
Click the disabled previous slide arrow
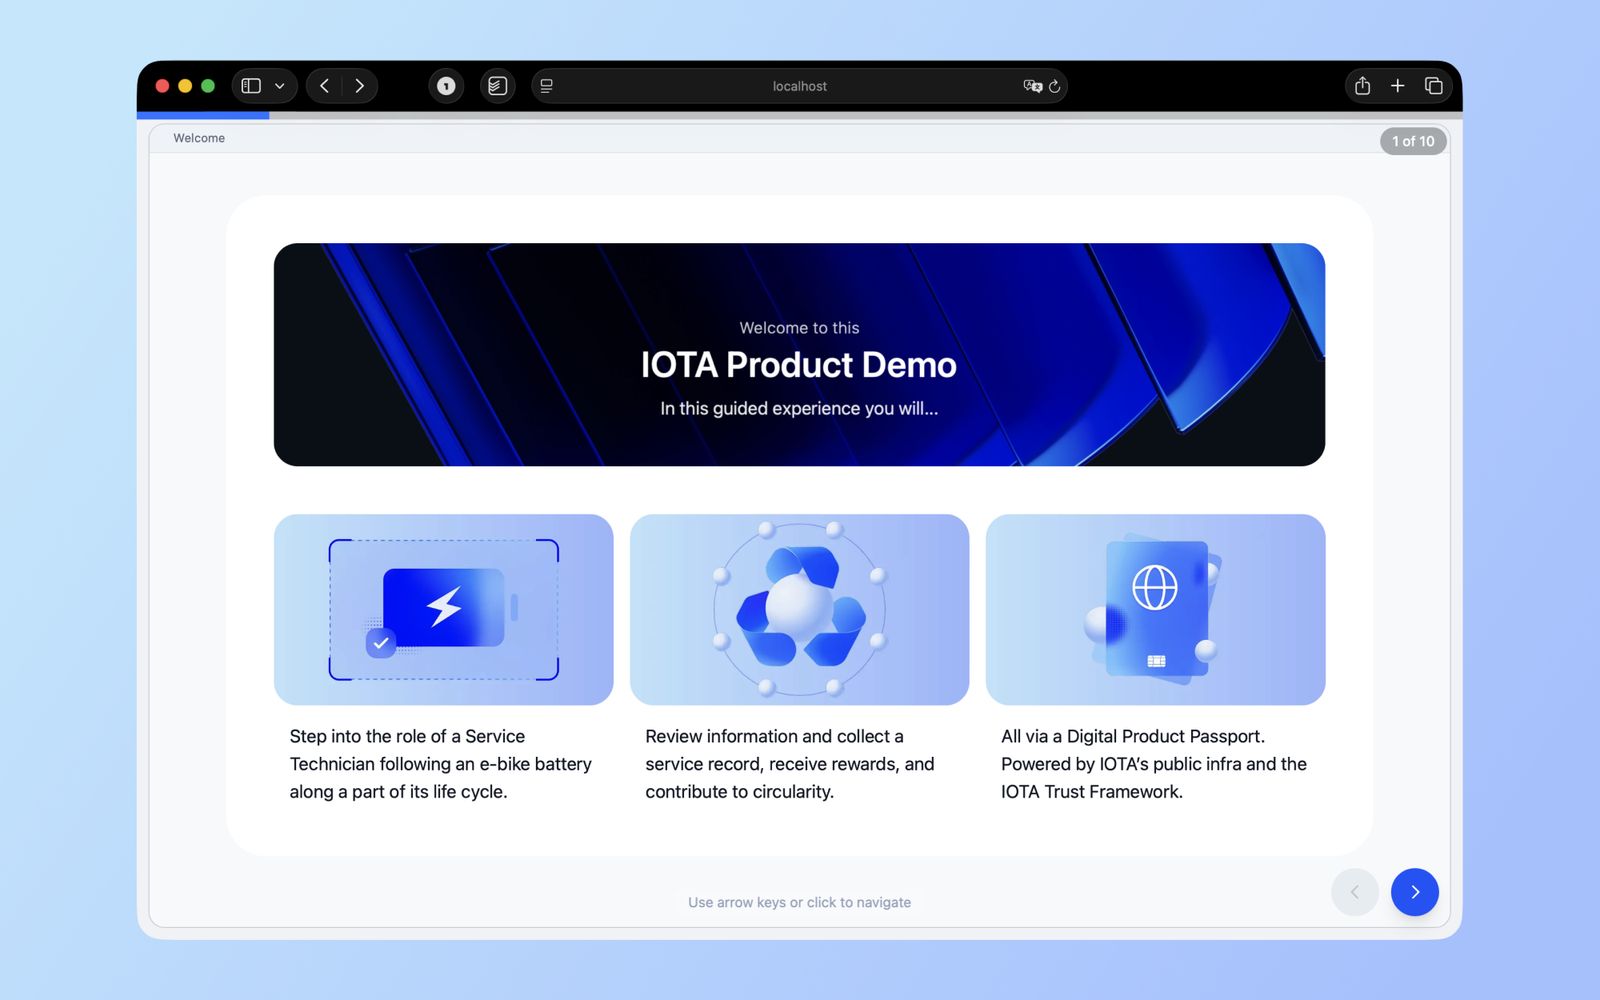1355,892
